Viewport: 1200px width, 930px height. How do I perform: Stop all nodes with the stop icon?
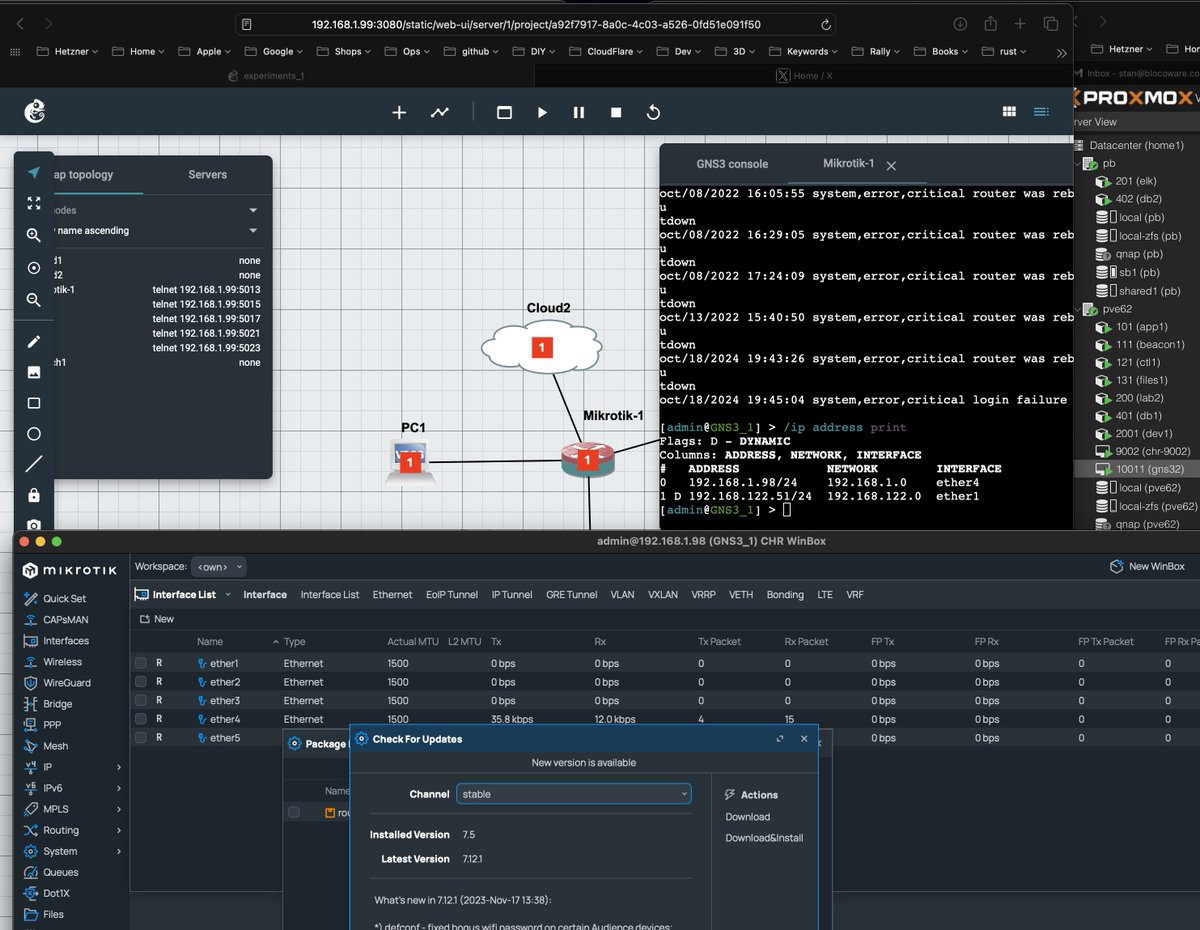point(616,112)
